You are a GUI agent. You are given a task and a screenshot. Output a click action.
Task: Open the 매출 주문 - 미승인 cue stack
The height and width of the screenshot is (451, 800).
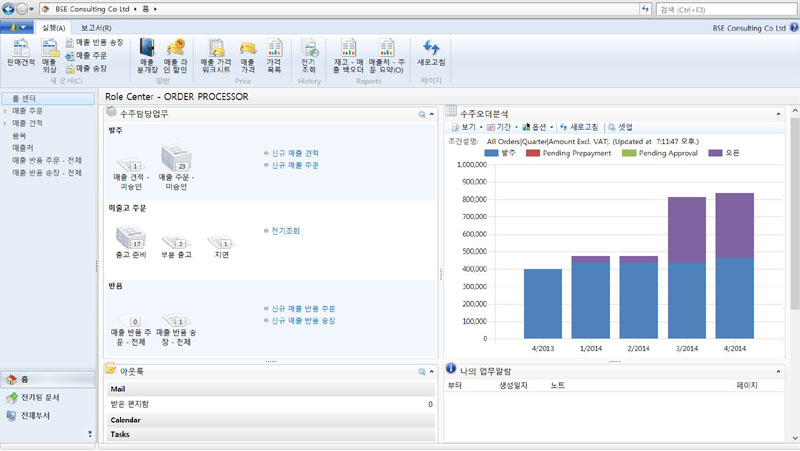(x=176, y=167)
